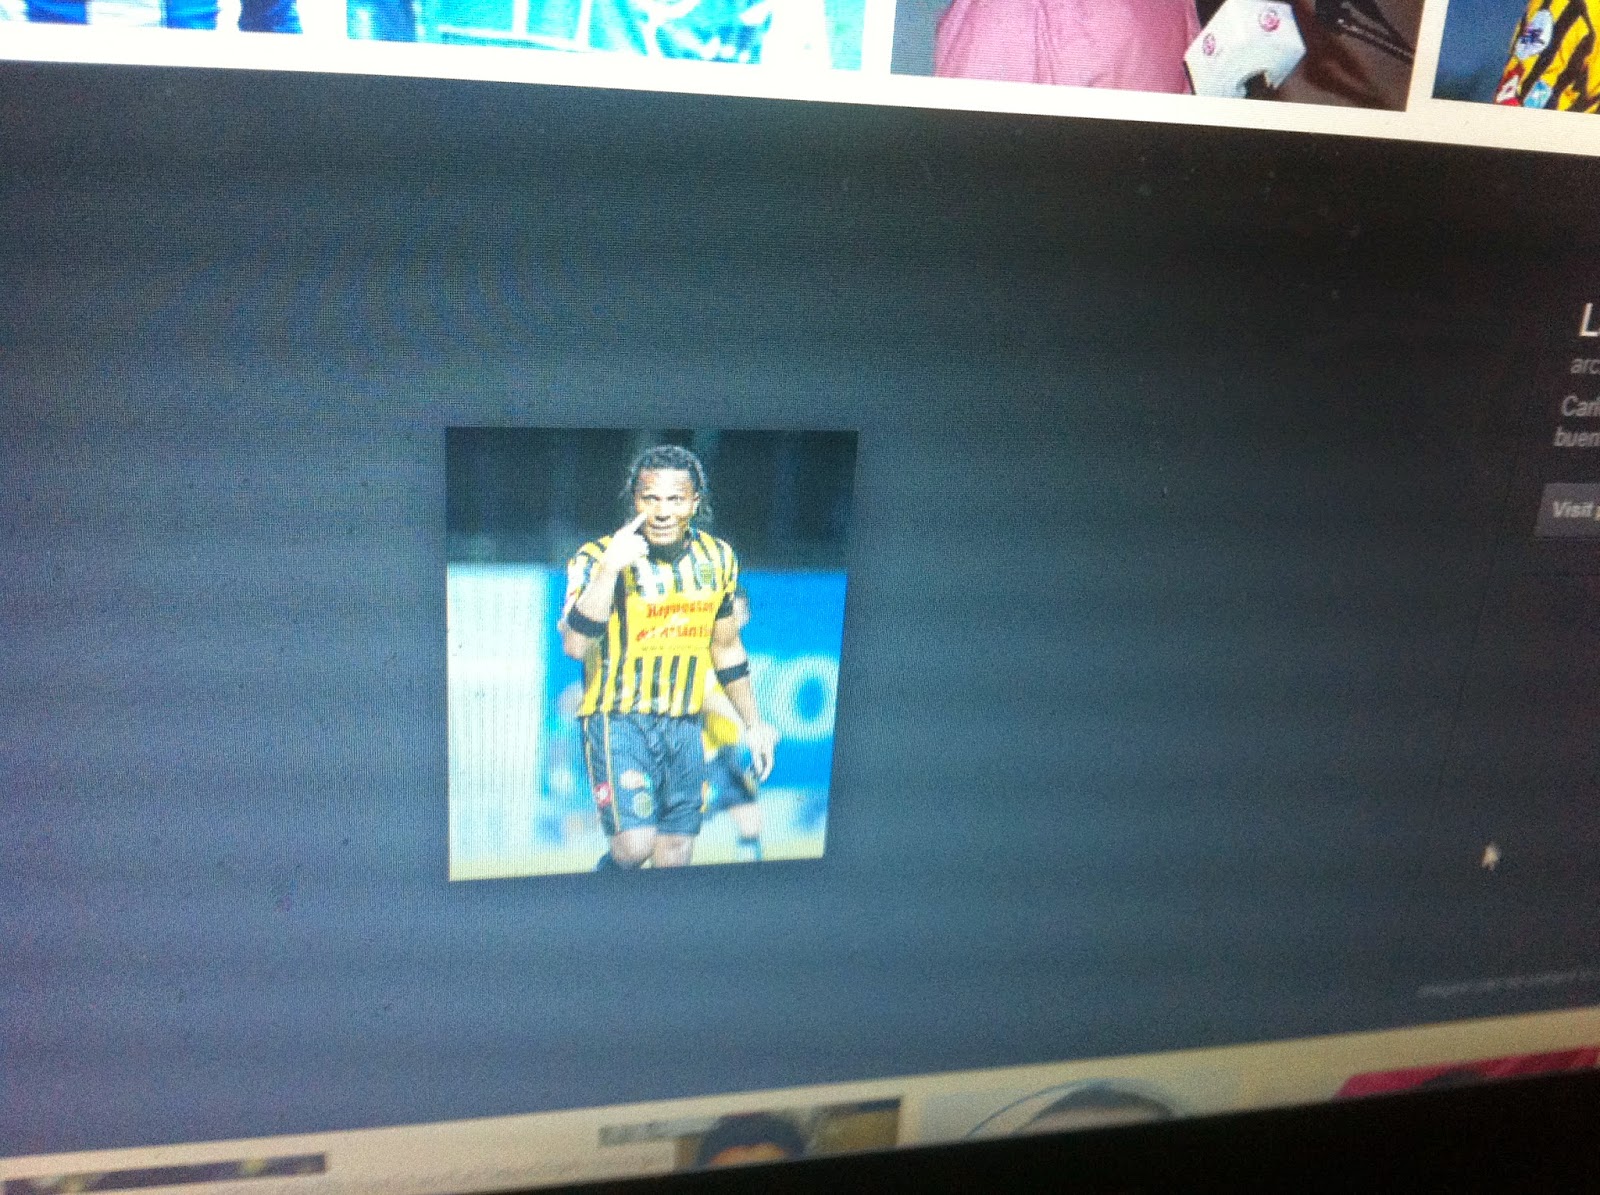Select the blue thumbnail in the top-left row
Screen dimensions: 1600x1195
[150, 14]
